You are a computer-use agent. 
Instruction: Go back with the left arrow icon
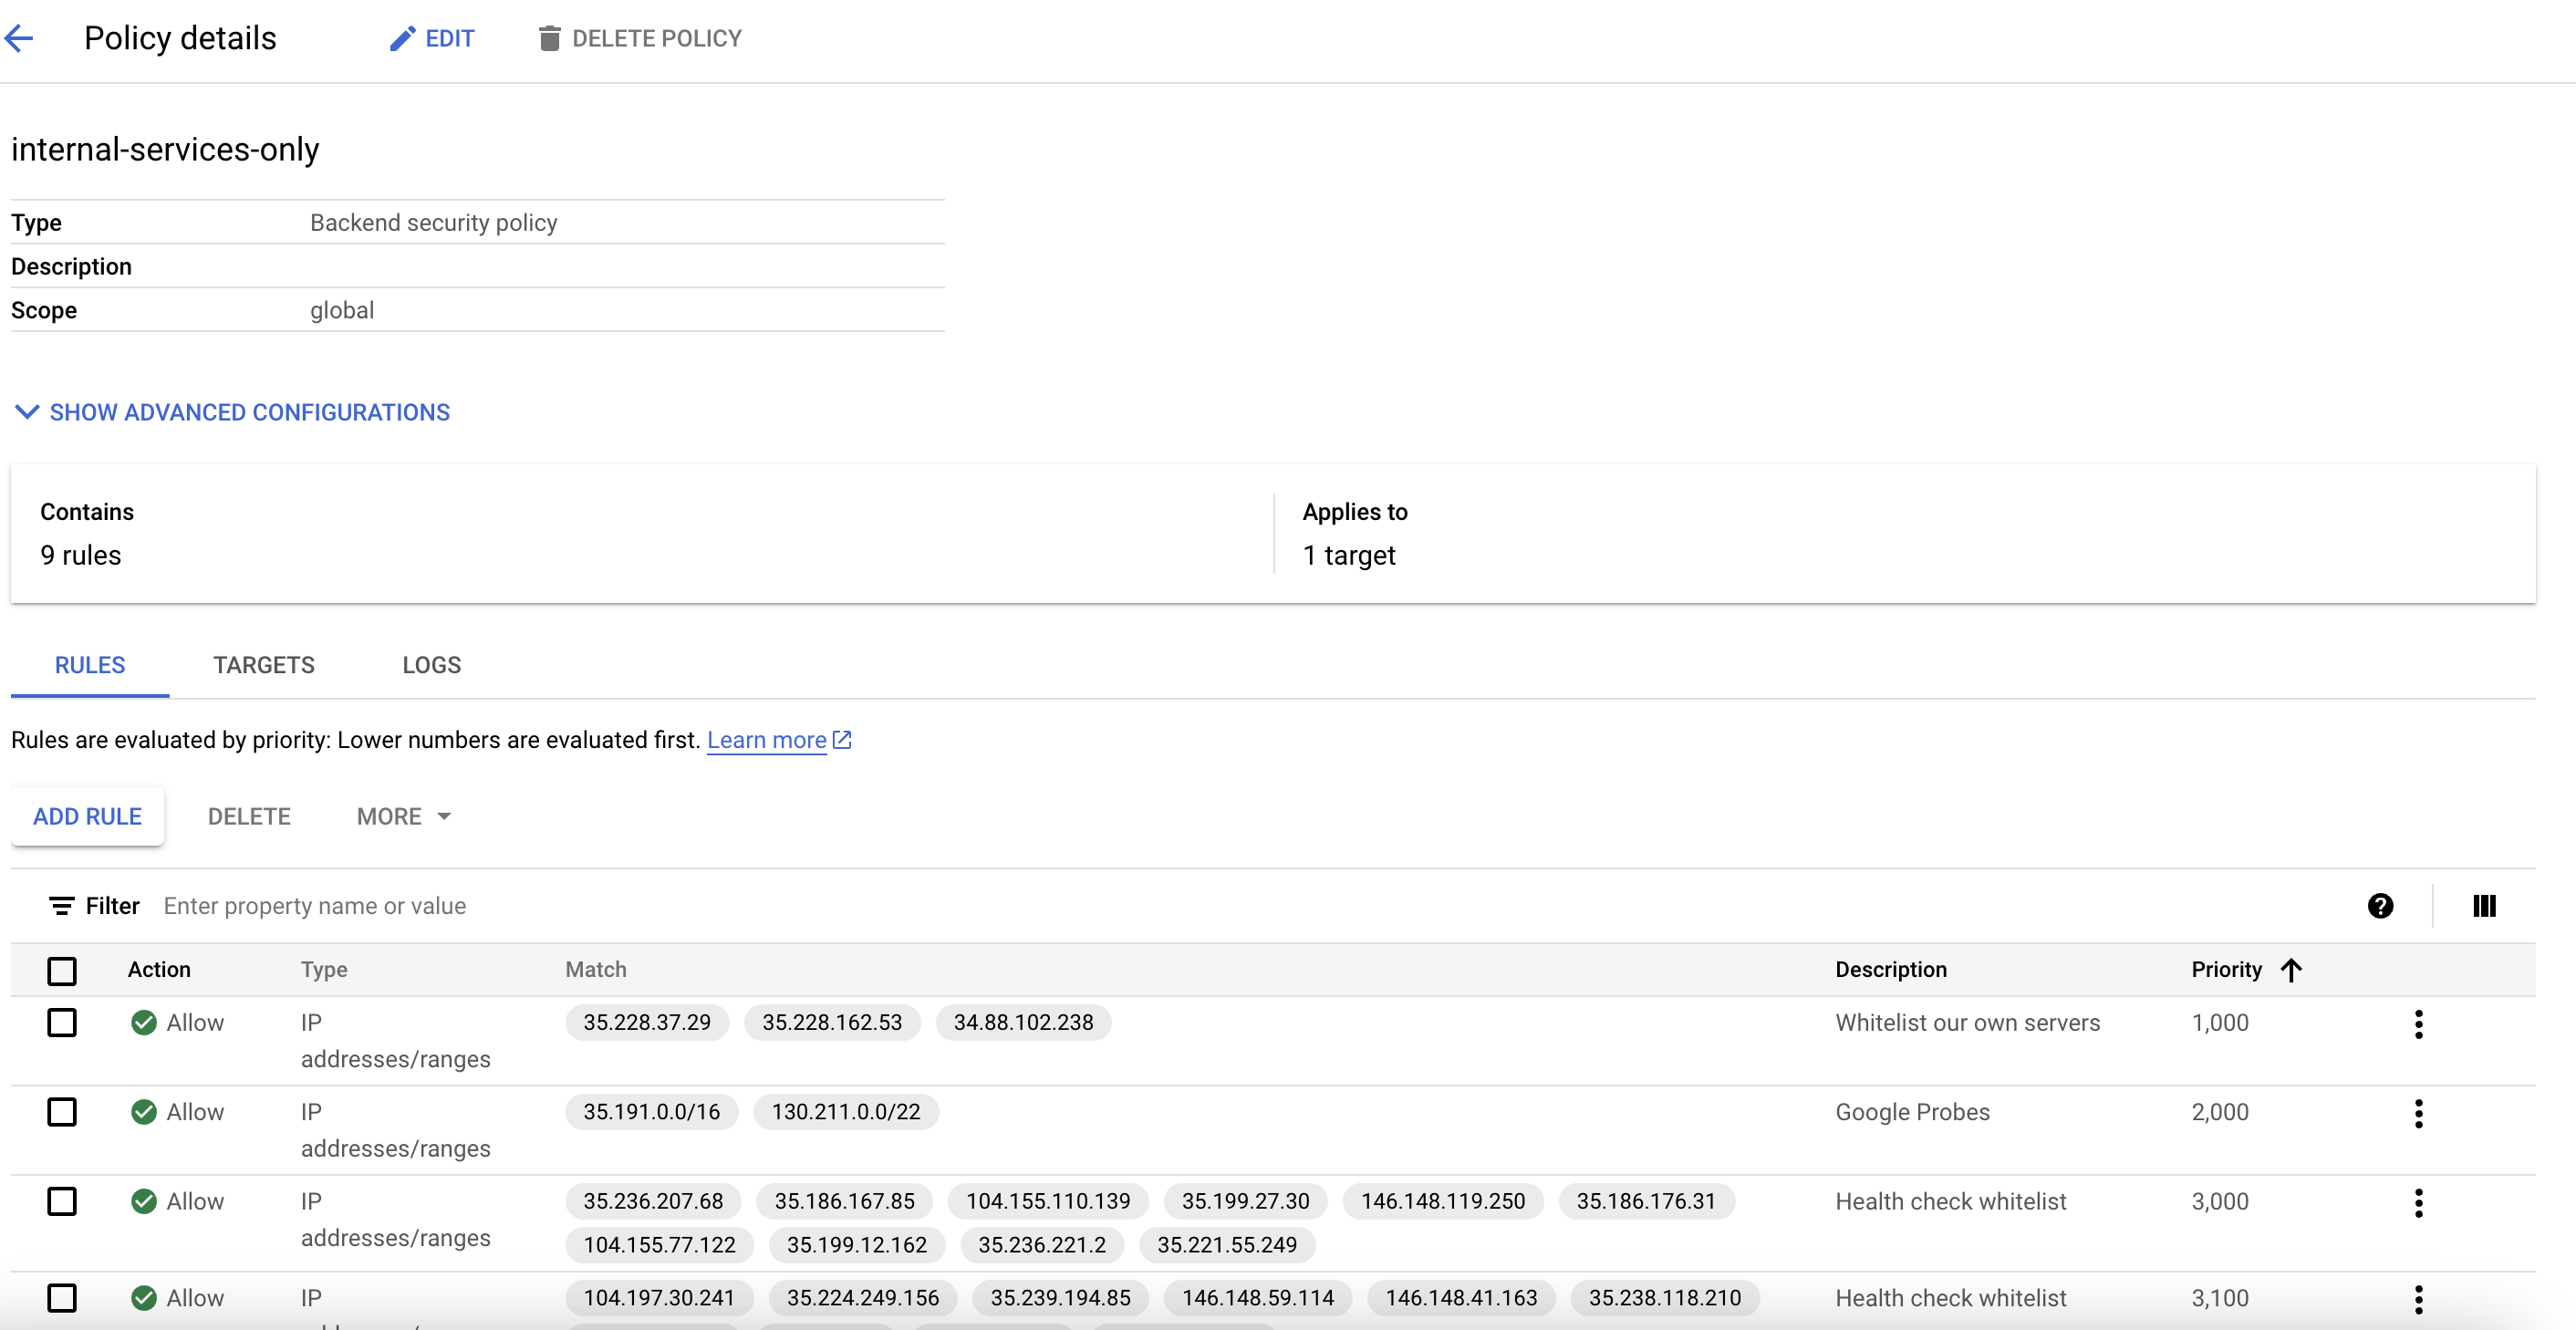(19, 39)
